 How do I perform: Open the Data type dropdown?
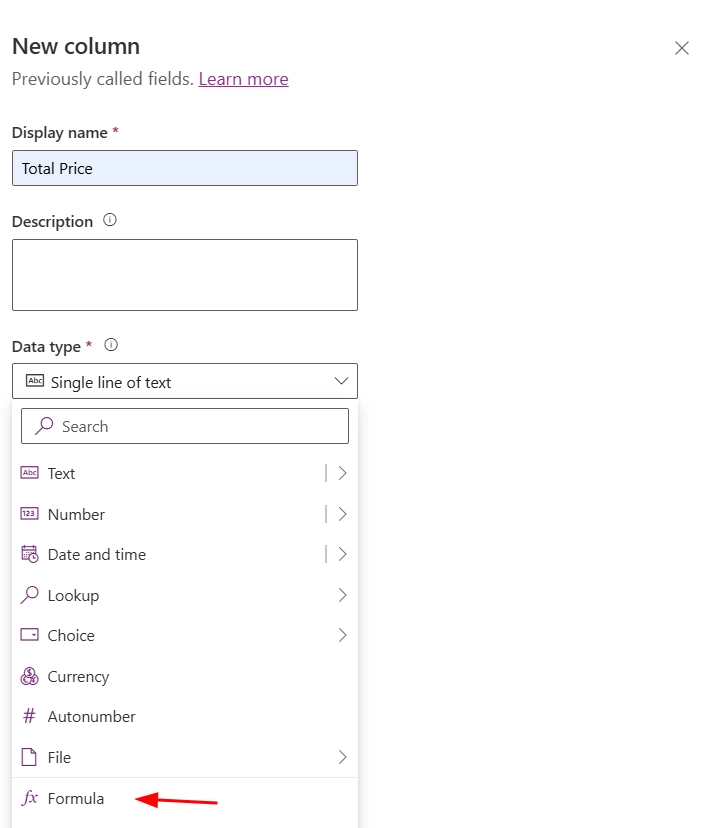[184, 381]
